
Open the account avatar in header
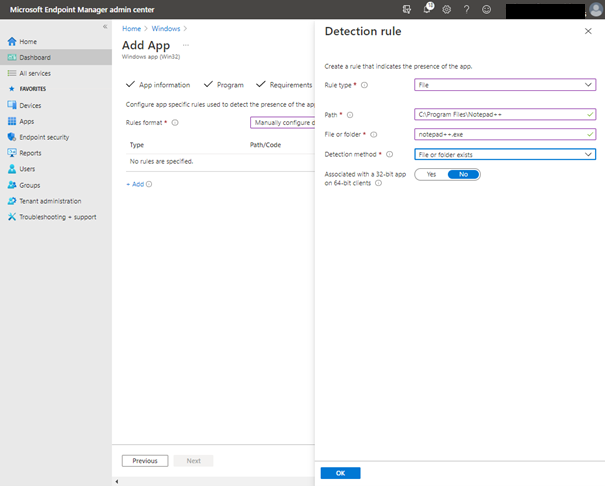(x=596, y=10)
